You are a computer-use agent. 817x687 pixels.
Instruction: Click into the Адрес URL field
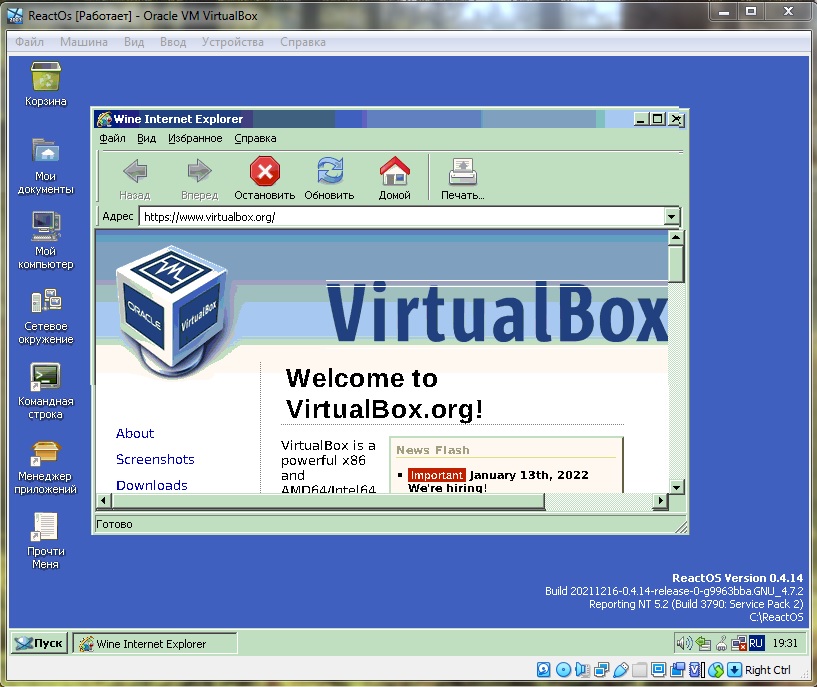(400, 217)
